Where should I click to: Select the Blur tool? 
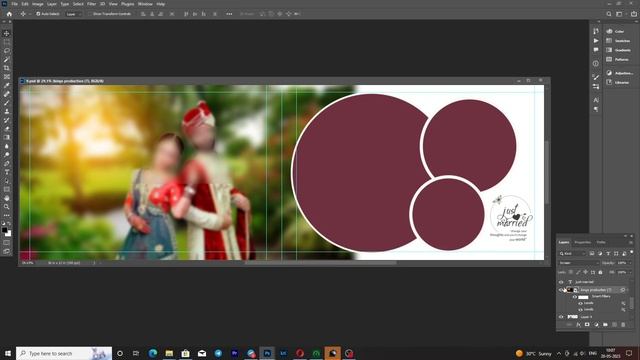[7, 146]
